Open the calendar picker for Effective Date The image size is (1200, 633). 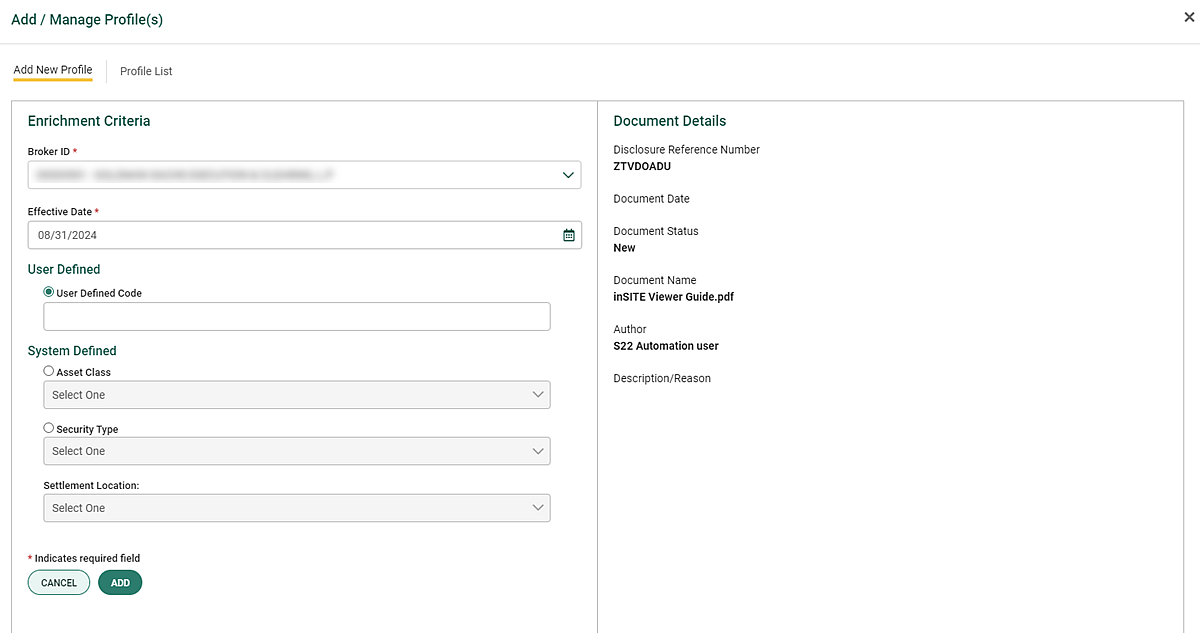point(569,235)
